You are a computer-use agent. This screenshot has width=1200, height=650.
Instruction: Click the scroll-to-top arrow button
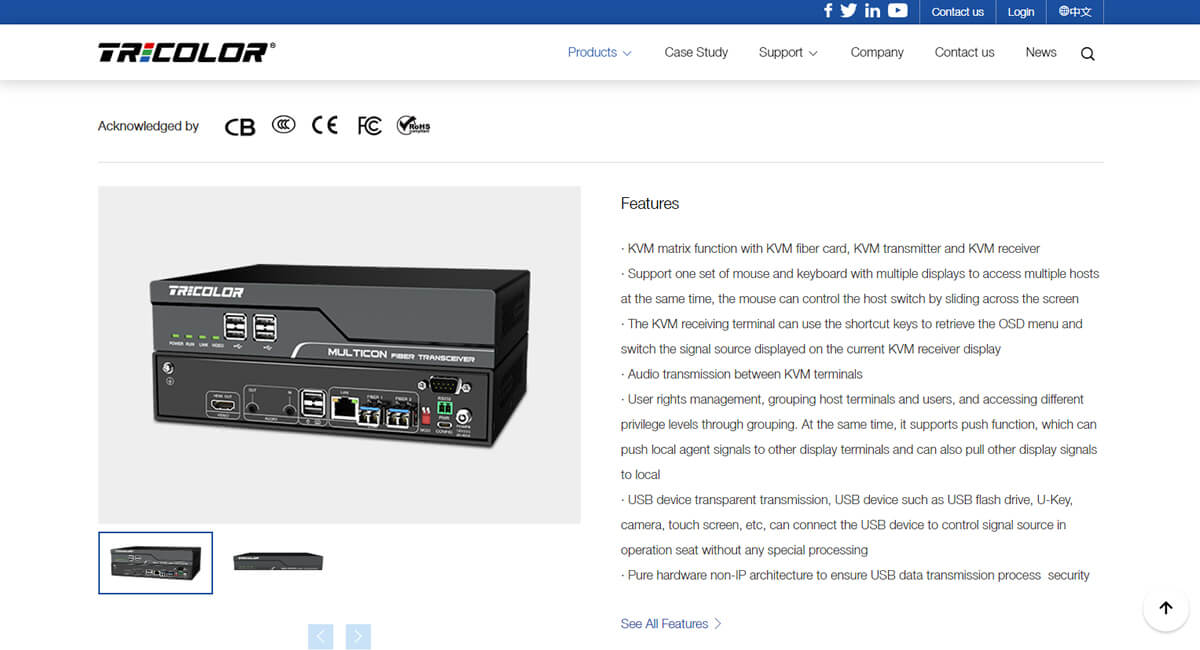[x=1165, y=608]
